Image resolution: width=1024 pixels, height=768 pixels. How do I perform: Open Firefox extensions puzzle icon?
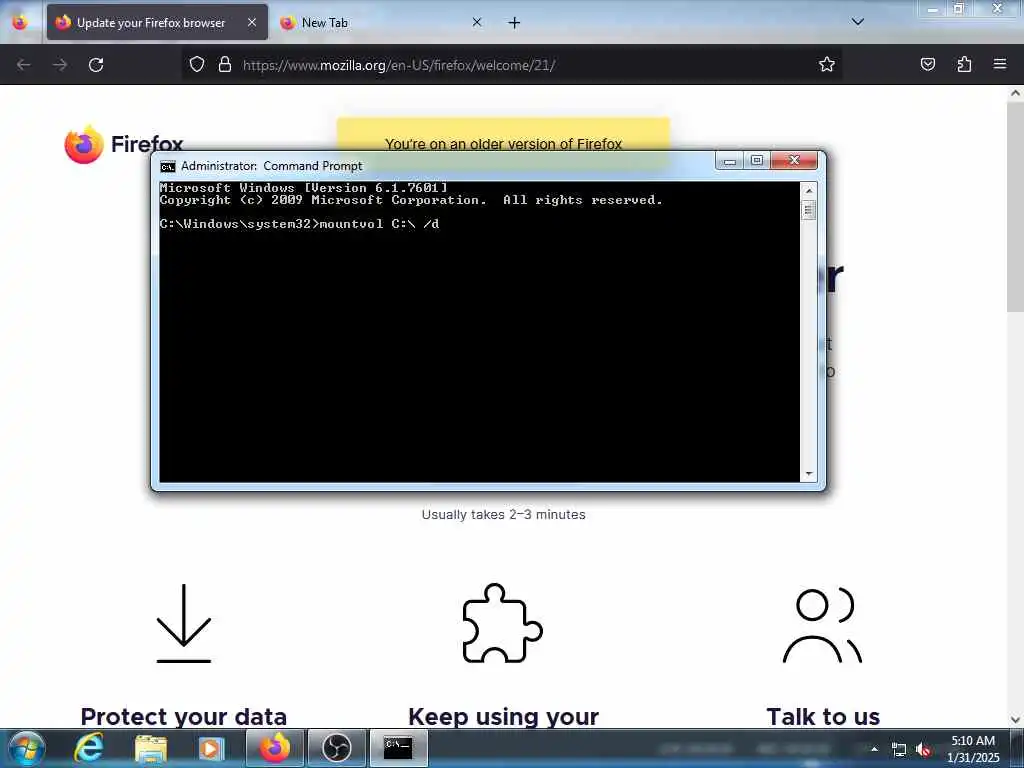964,64
